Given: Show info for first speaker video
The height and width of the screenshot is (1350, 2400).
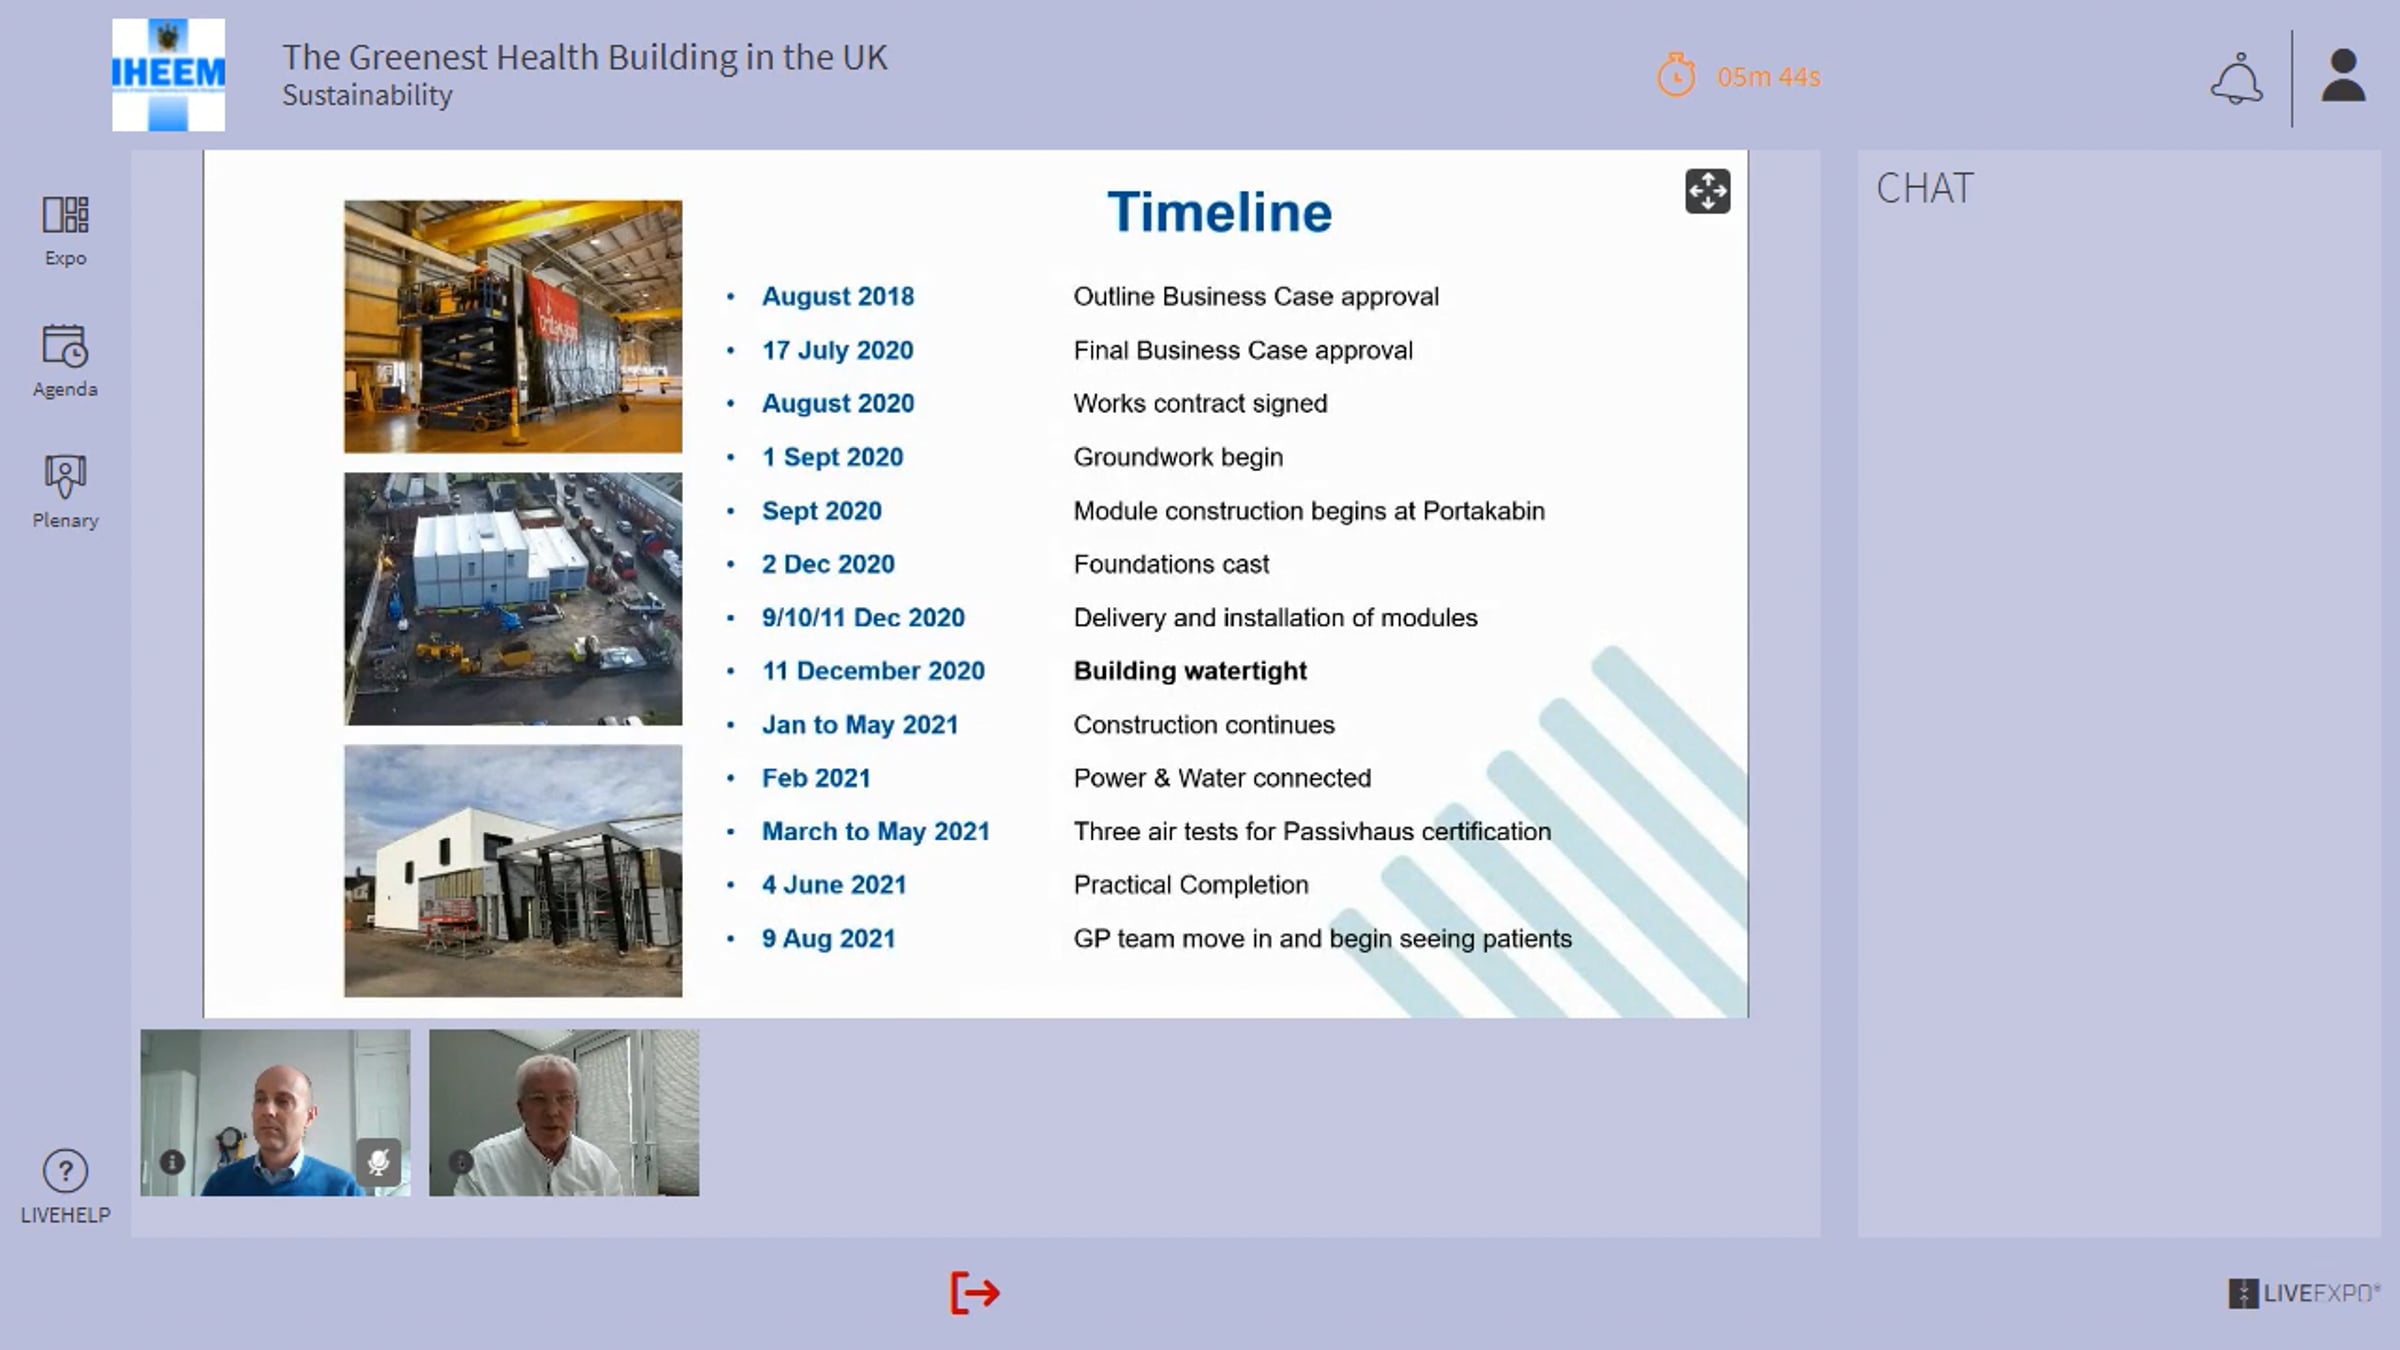Looking at the screenshot, I should [172, 1162].
